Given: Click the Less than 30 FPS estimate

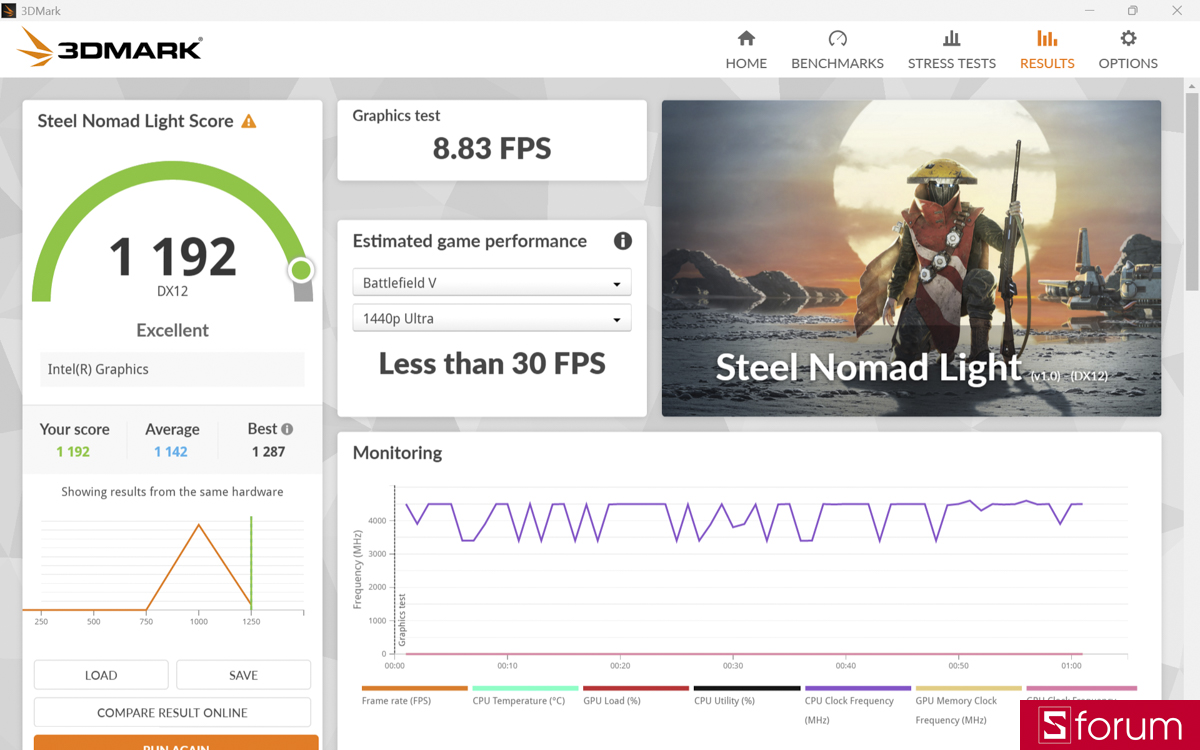Looking at the screenshot, I should 492,363.
